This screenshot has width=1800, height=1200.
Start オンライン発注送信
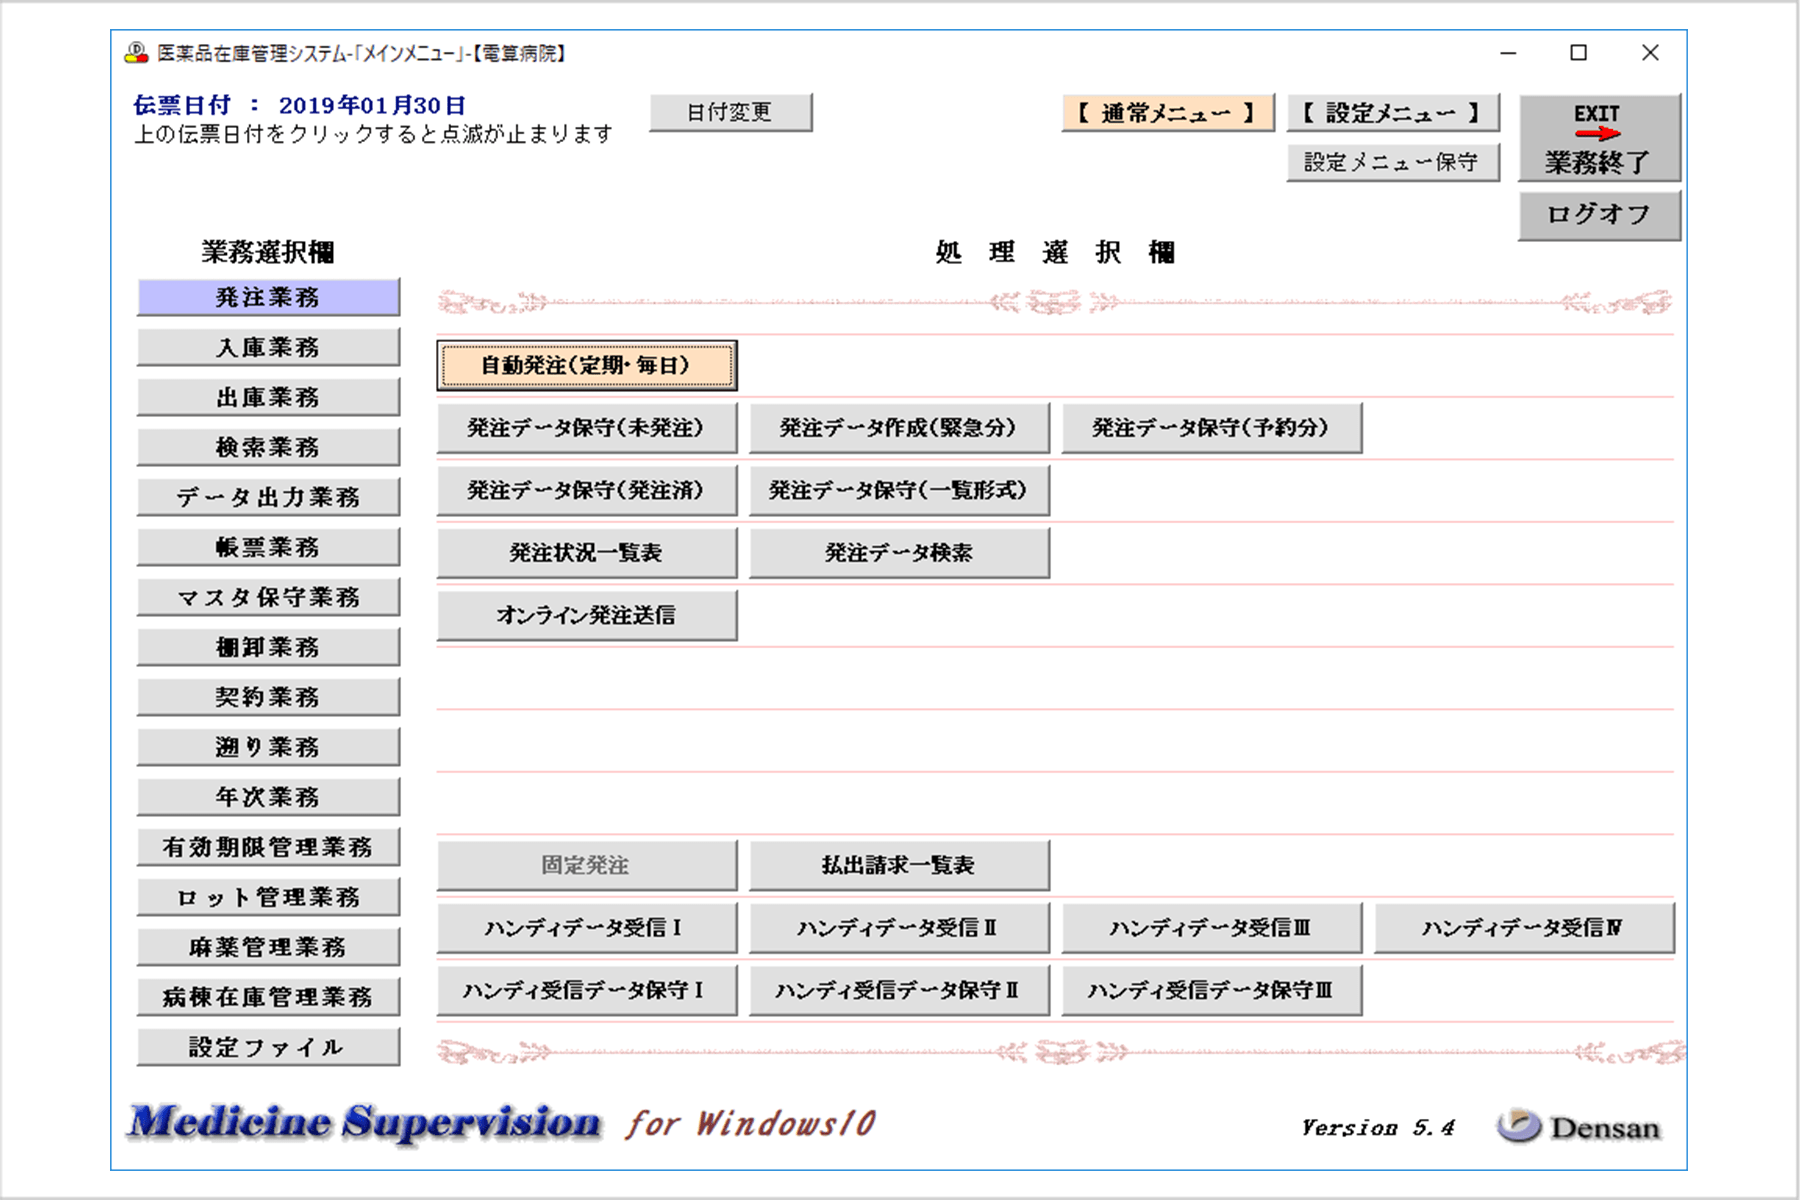point(586,614)
